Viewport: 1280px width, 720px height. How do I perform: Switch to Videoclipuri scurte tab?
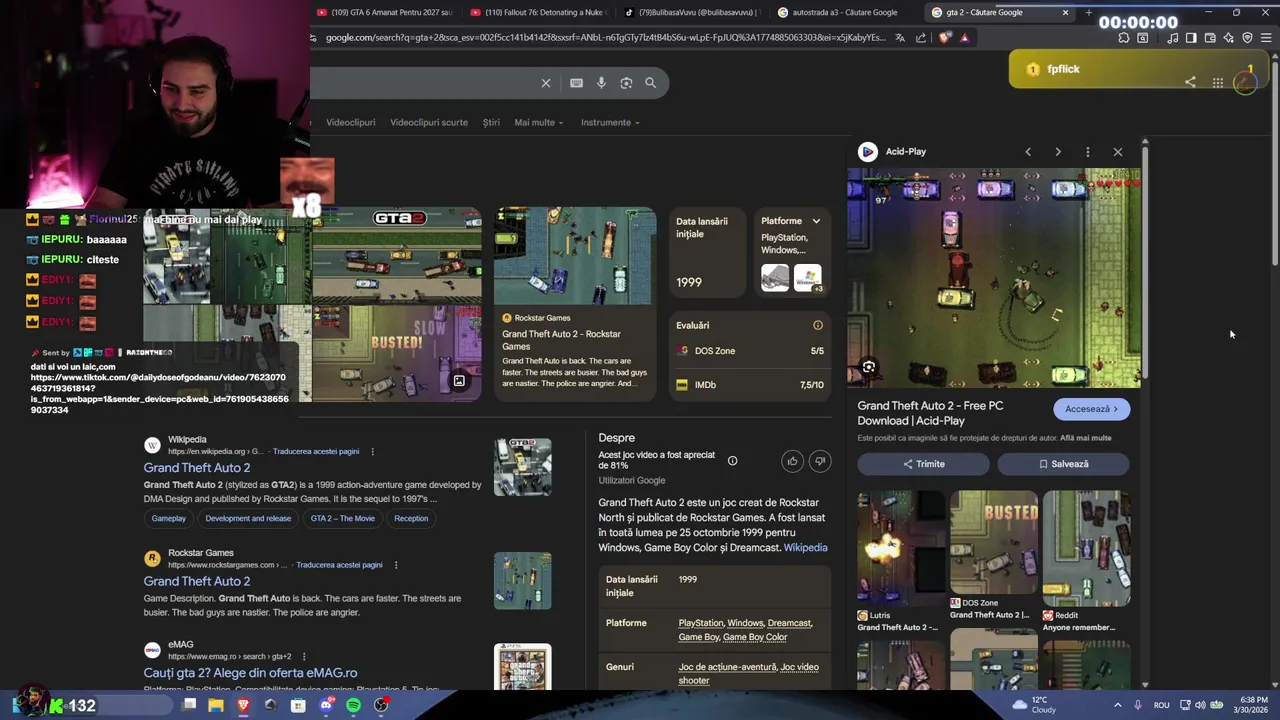coord(429,122)
